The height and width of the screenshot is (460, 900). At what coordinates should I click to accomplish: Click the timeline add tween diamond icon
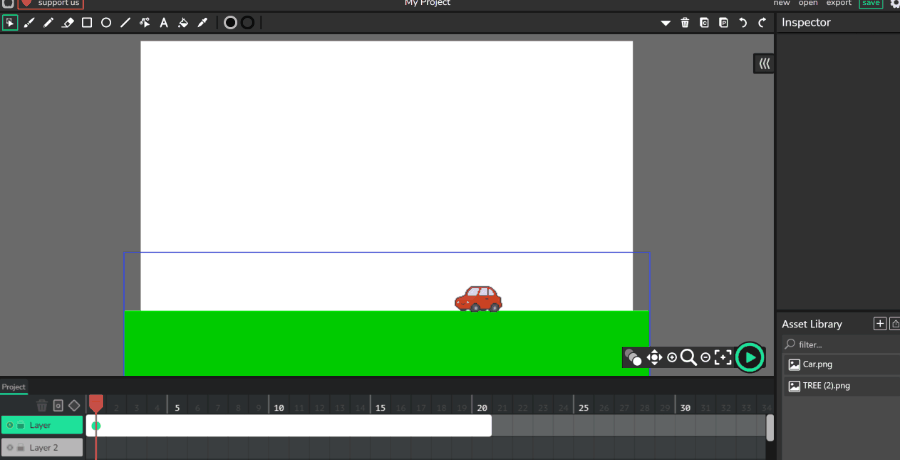point(74,405)
